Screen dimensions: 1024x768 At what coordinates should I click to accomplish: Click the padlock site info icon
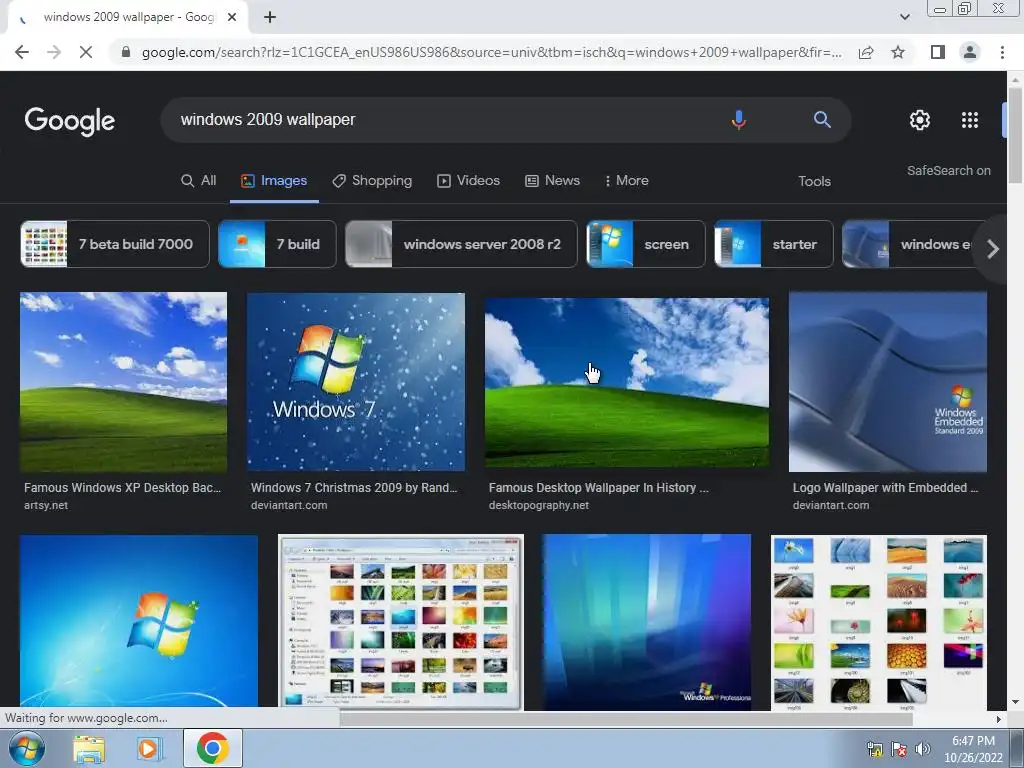tap(126, 52)
